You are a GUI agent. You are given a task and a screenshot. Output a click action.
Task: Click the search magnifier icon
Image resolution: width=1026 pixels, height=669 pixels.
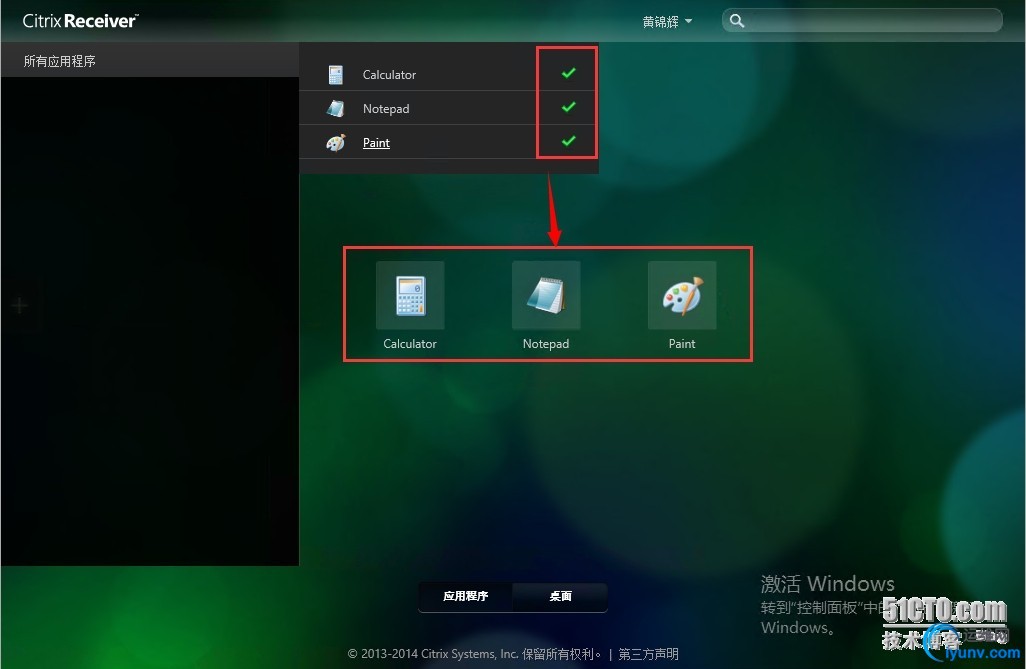[x=737, y=21]
